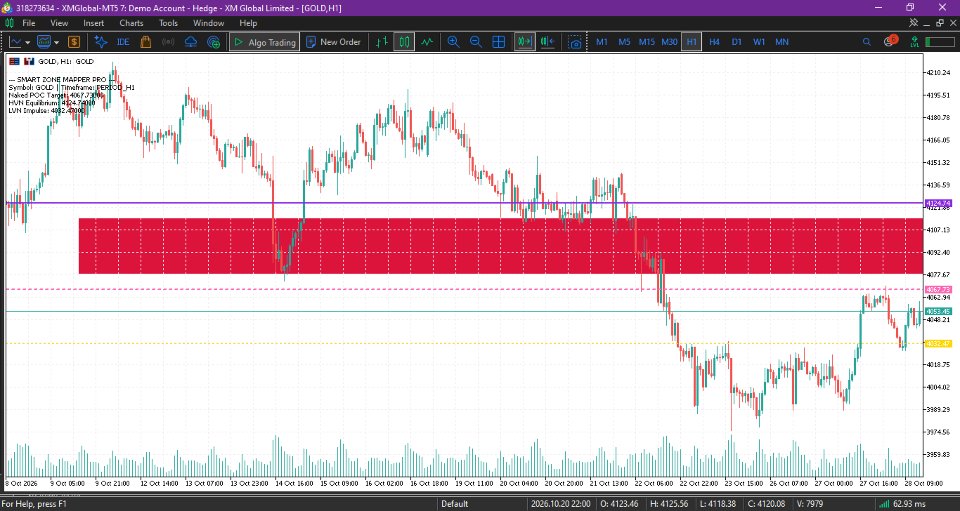This screenshot has width=960, height=511.
Task: Click the connection bar indicator in the toolbar
Action: [939, 42]
